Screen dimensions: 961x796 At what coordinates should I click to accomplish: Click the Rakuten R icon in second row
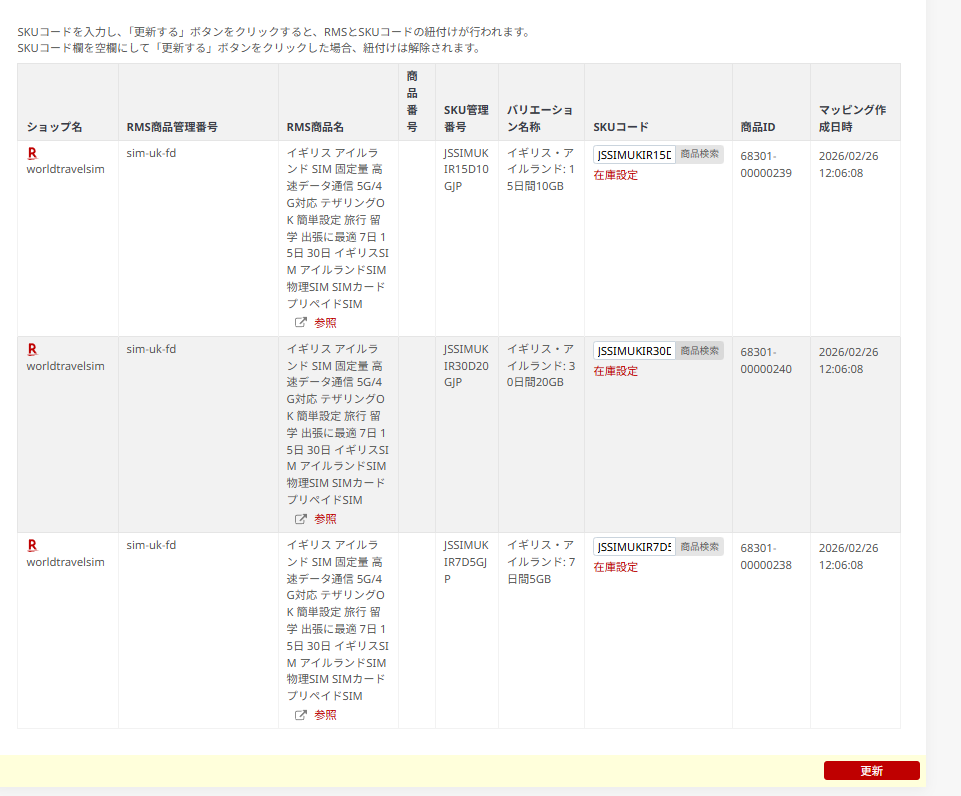click(32, 349)
